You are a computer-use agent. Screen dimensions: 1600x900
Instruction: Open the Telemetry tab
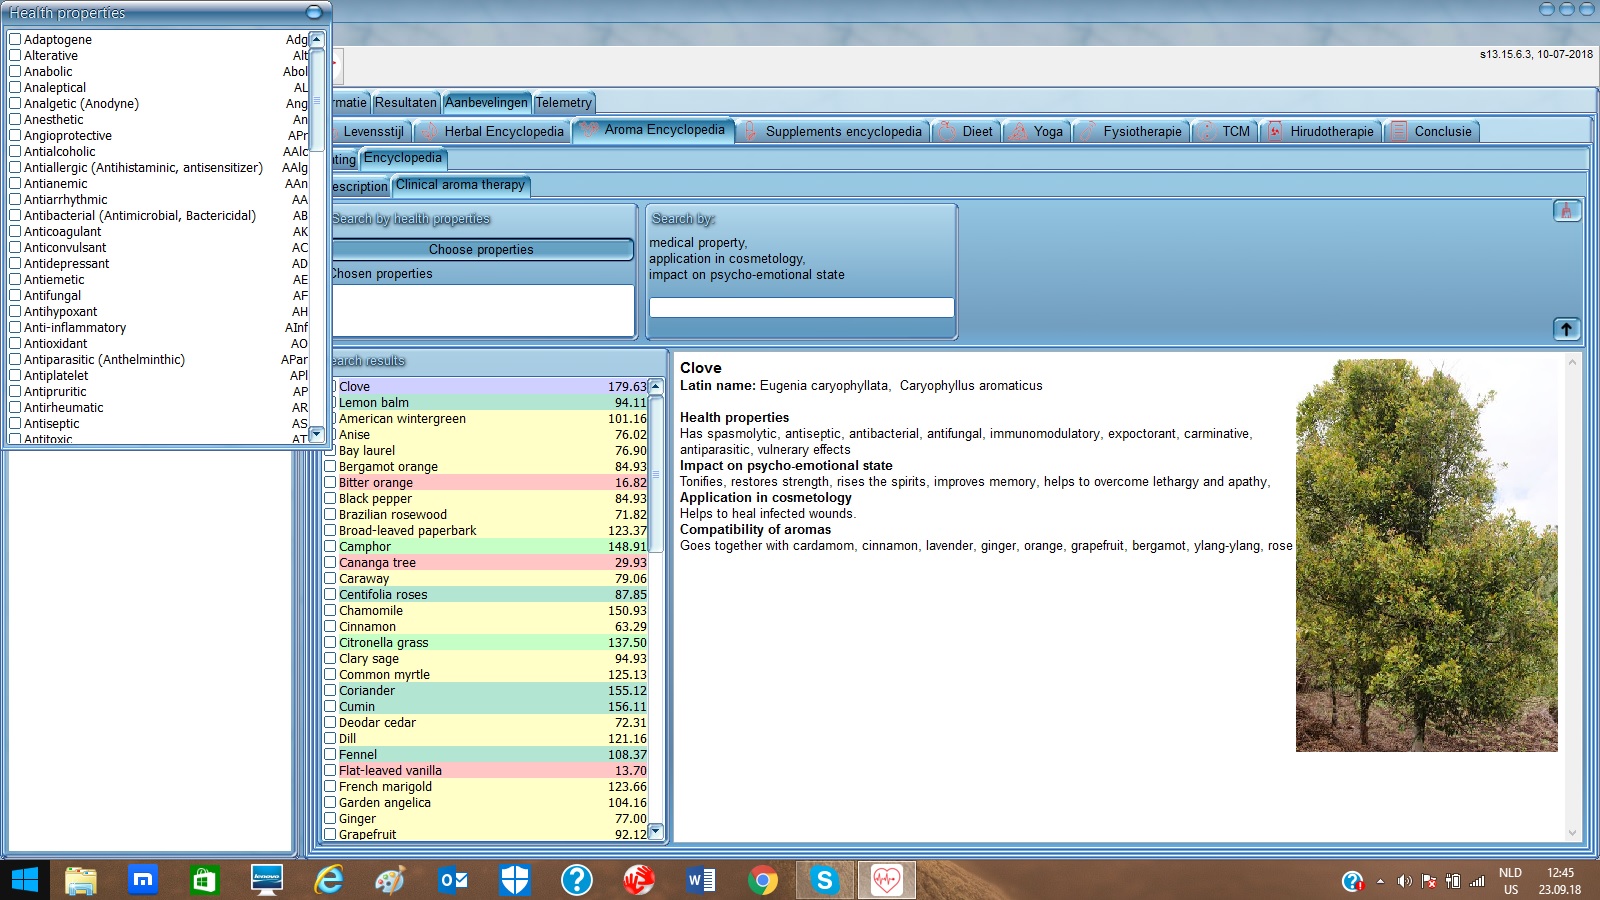pyautogui.click(x=563, y=103)
